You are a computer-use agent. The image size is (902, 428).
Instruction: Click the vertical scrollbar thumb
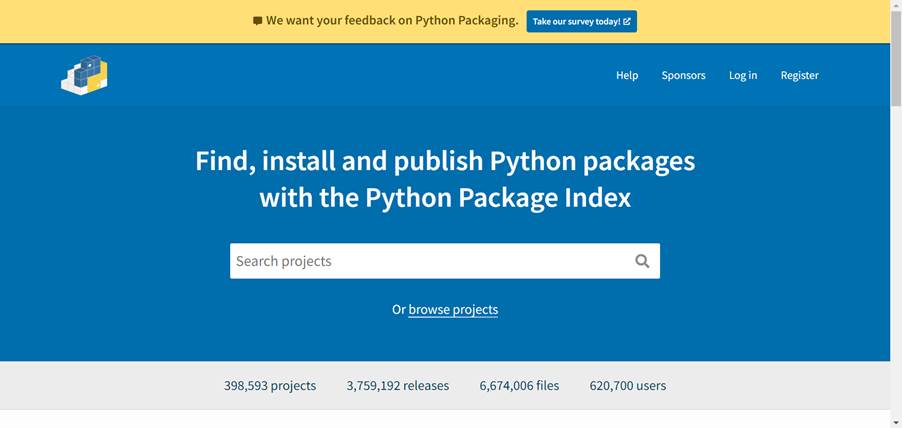coord(896,58)
